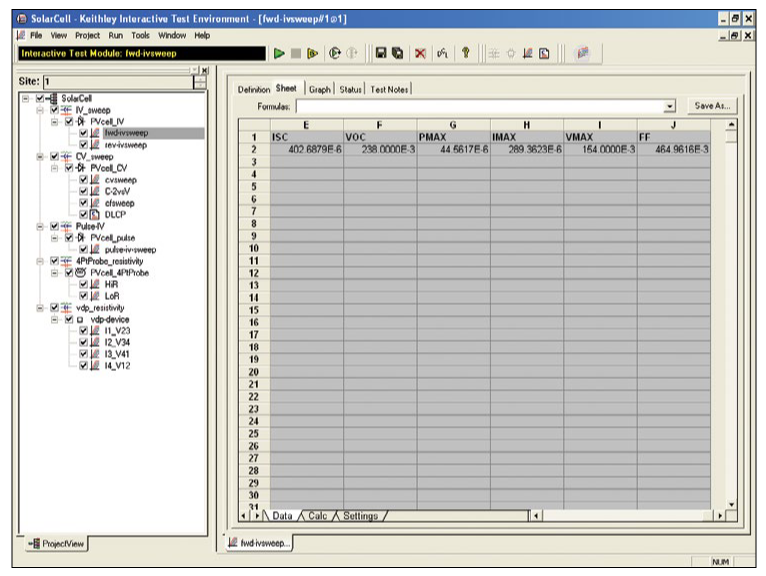Open the Project menu
The height and width of the screenshot is (576, 766).
[x=87, y=35]
